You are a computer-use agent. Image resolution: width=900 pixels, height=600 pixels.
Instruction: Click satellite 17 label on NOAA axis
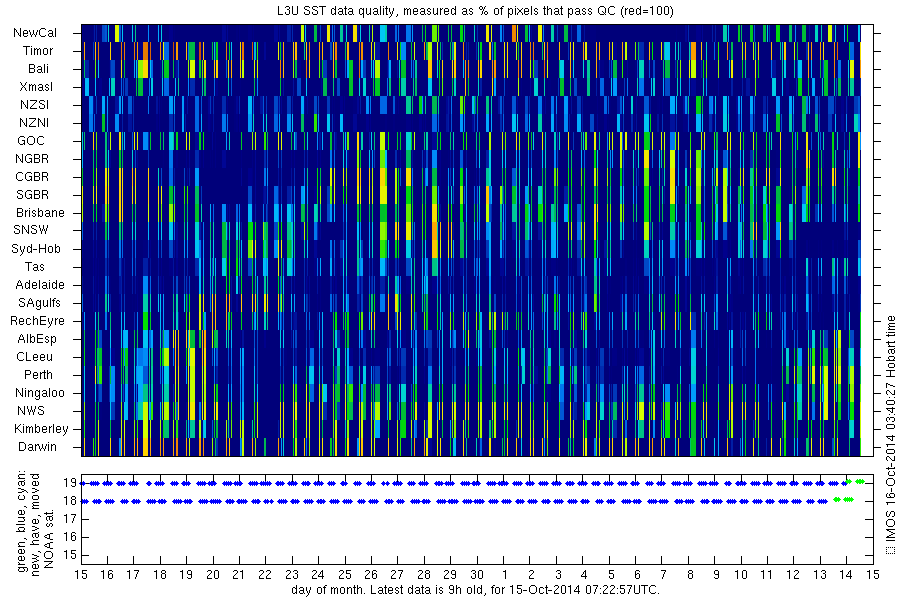click(70, 520)
